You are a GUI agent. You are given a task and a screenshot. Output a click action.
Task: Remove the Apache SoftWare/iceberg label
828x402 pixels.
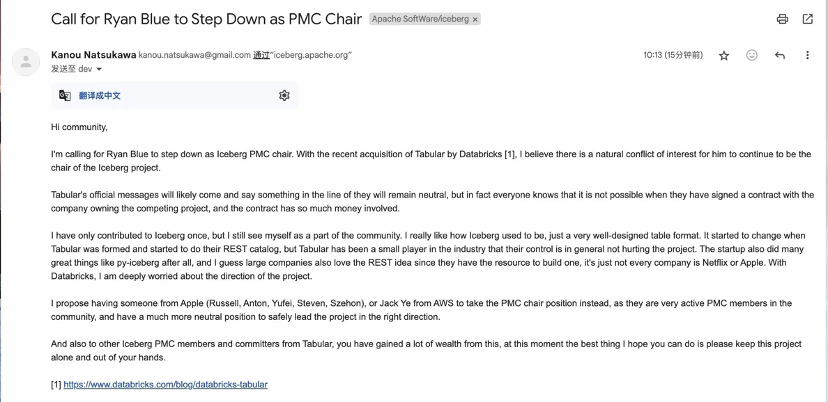coord(475,19)
